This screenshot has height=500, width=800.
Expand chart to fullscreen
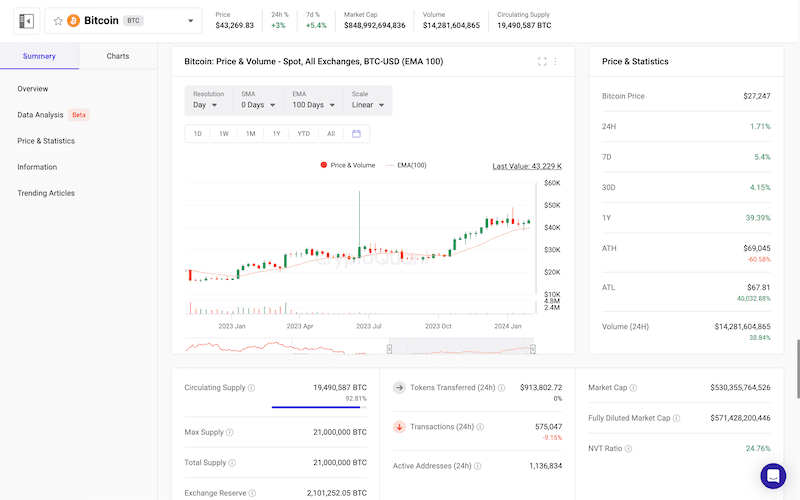click(x=542, y=61)
